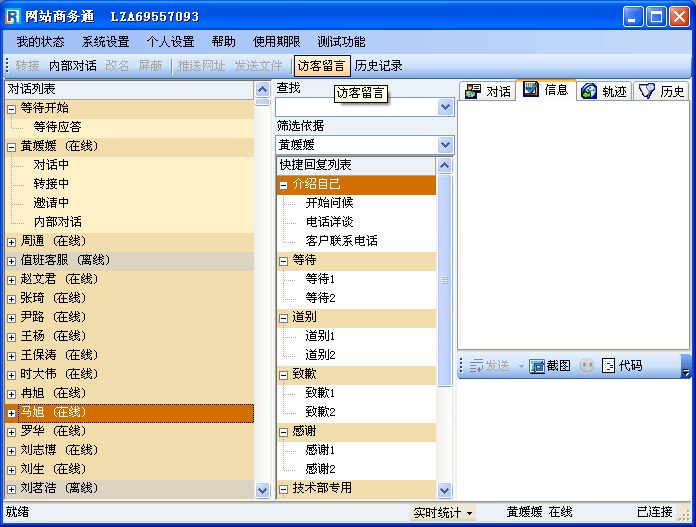
Task: Expand the 值班客服 (离线) node
Action: 12,261
